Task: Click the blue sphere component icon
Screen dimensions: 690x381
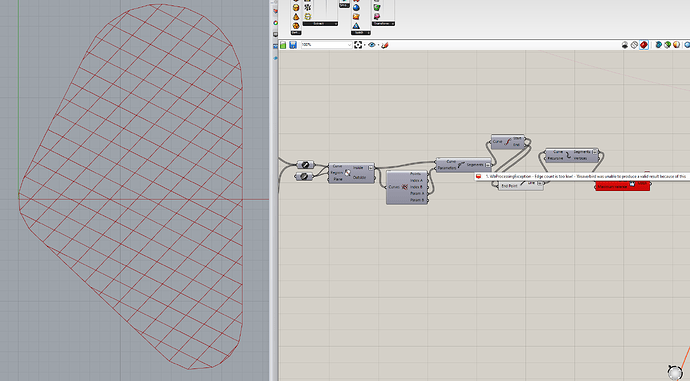Action: [356, 7]
